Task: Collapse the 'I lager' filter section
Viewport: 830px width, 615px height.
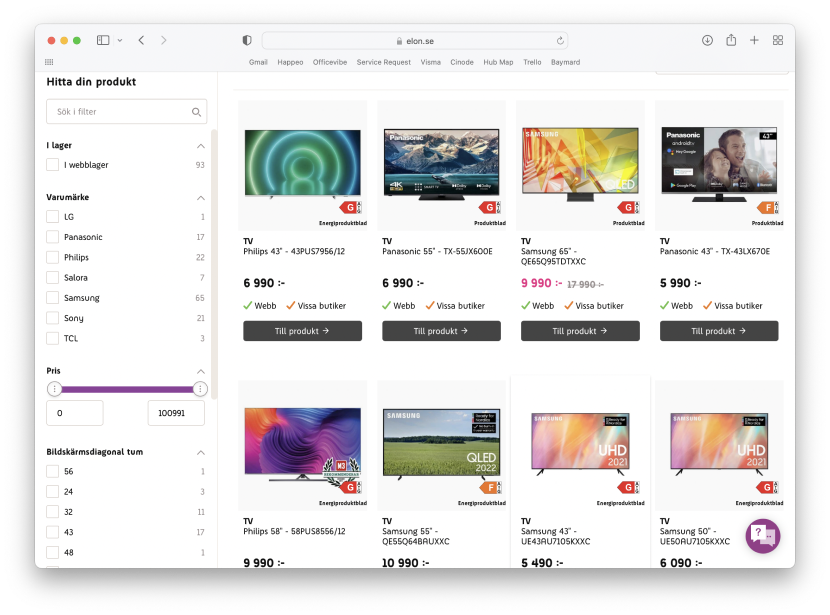Action: 201,146
